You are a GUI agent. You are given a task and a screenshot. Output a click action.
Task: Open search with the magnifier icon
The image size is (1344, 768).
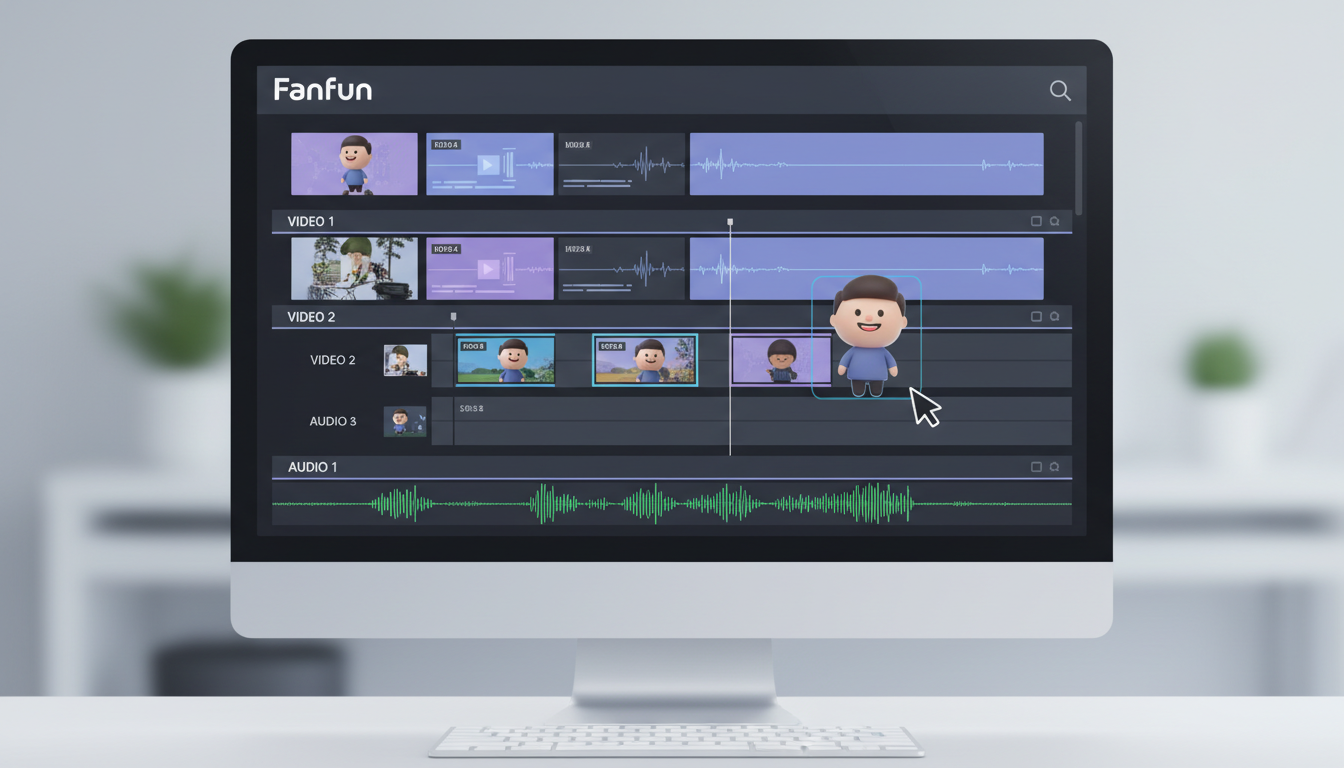(1060, 91)
